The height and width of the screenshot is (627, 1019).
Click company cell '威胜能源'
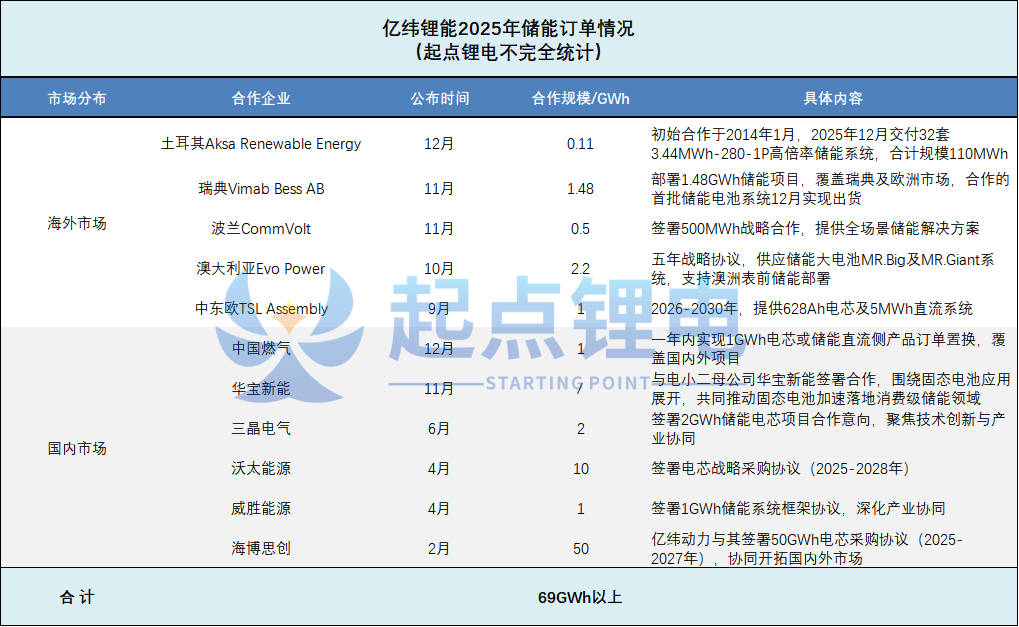261,509
